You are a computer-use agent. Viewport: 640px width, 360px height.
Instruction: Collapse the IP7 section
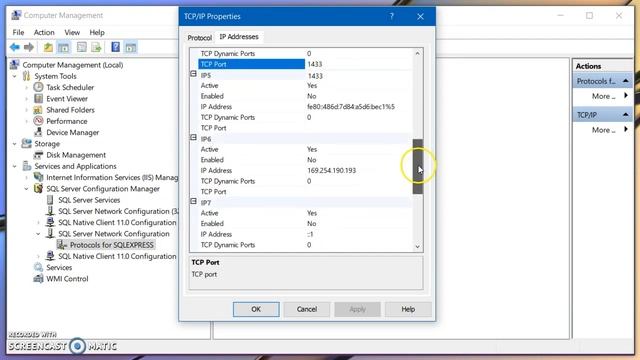coord(193,201)
